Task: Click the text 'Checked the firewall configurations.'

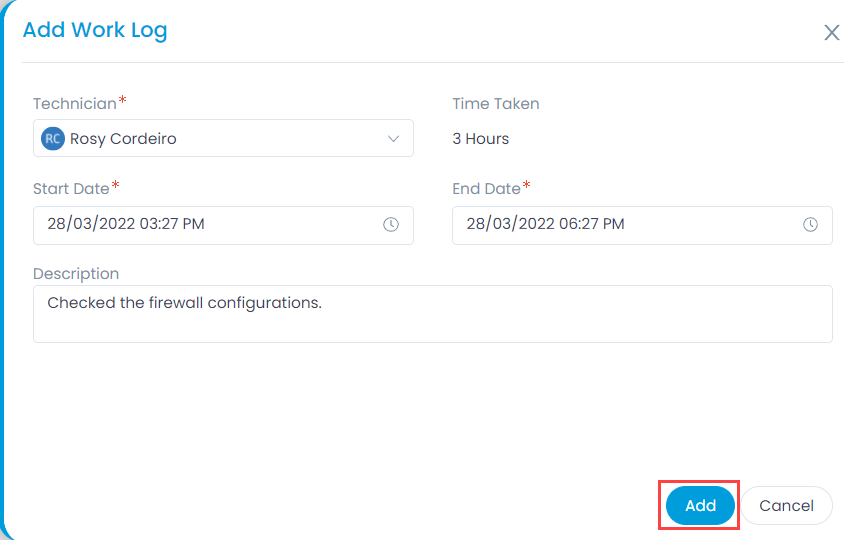Action: (184, 303)
